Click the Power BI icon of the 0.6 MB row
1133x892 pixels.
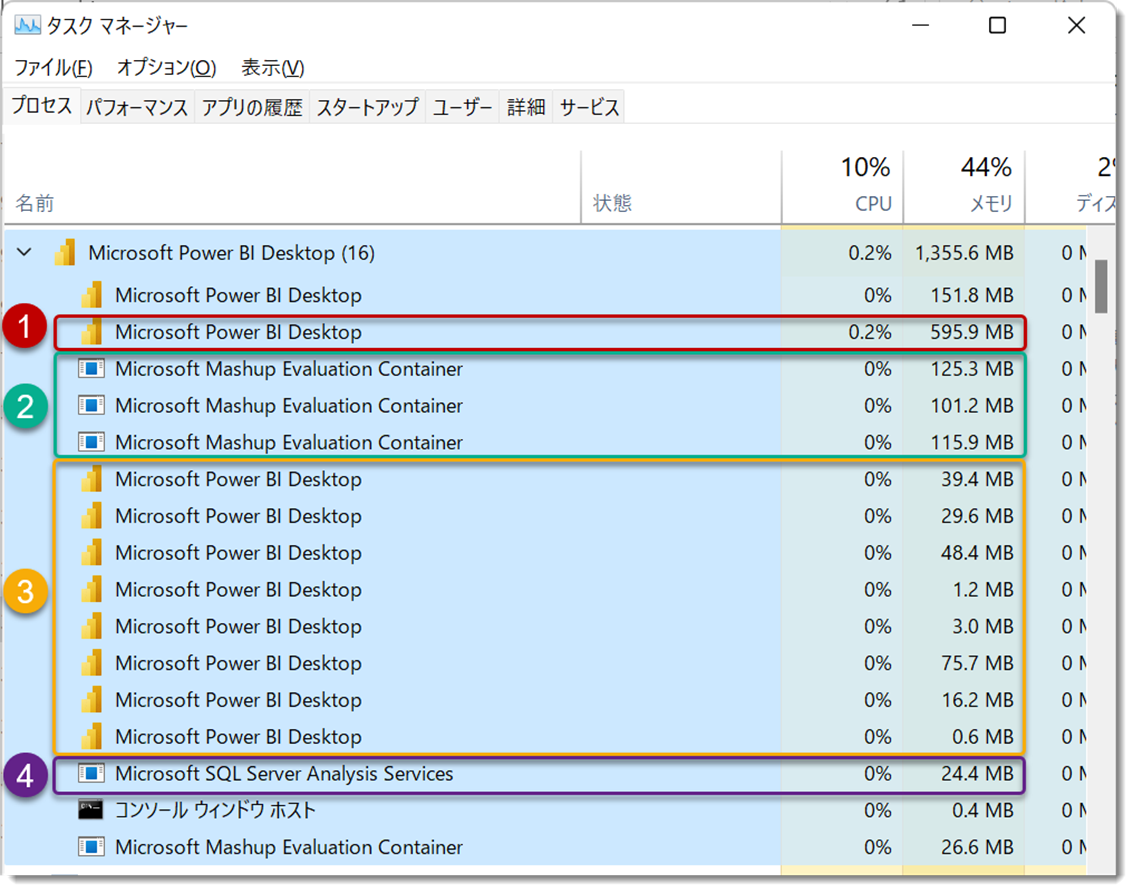[92, 737]
